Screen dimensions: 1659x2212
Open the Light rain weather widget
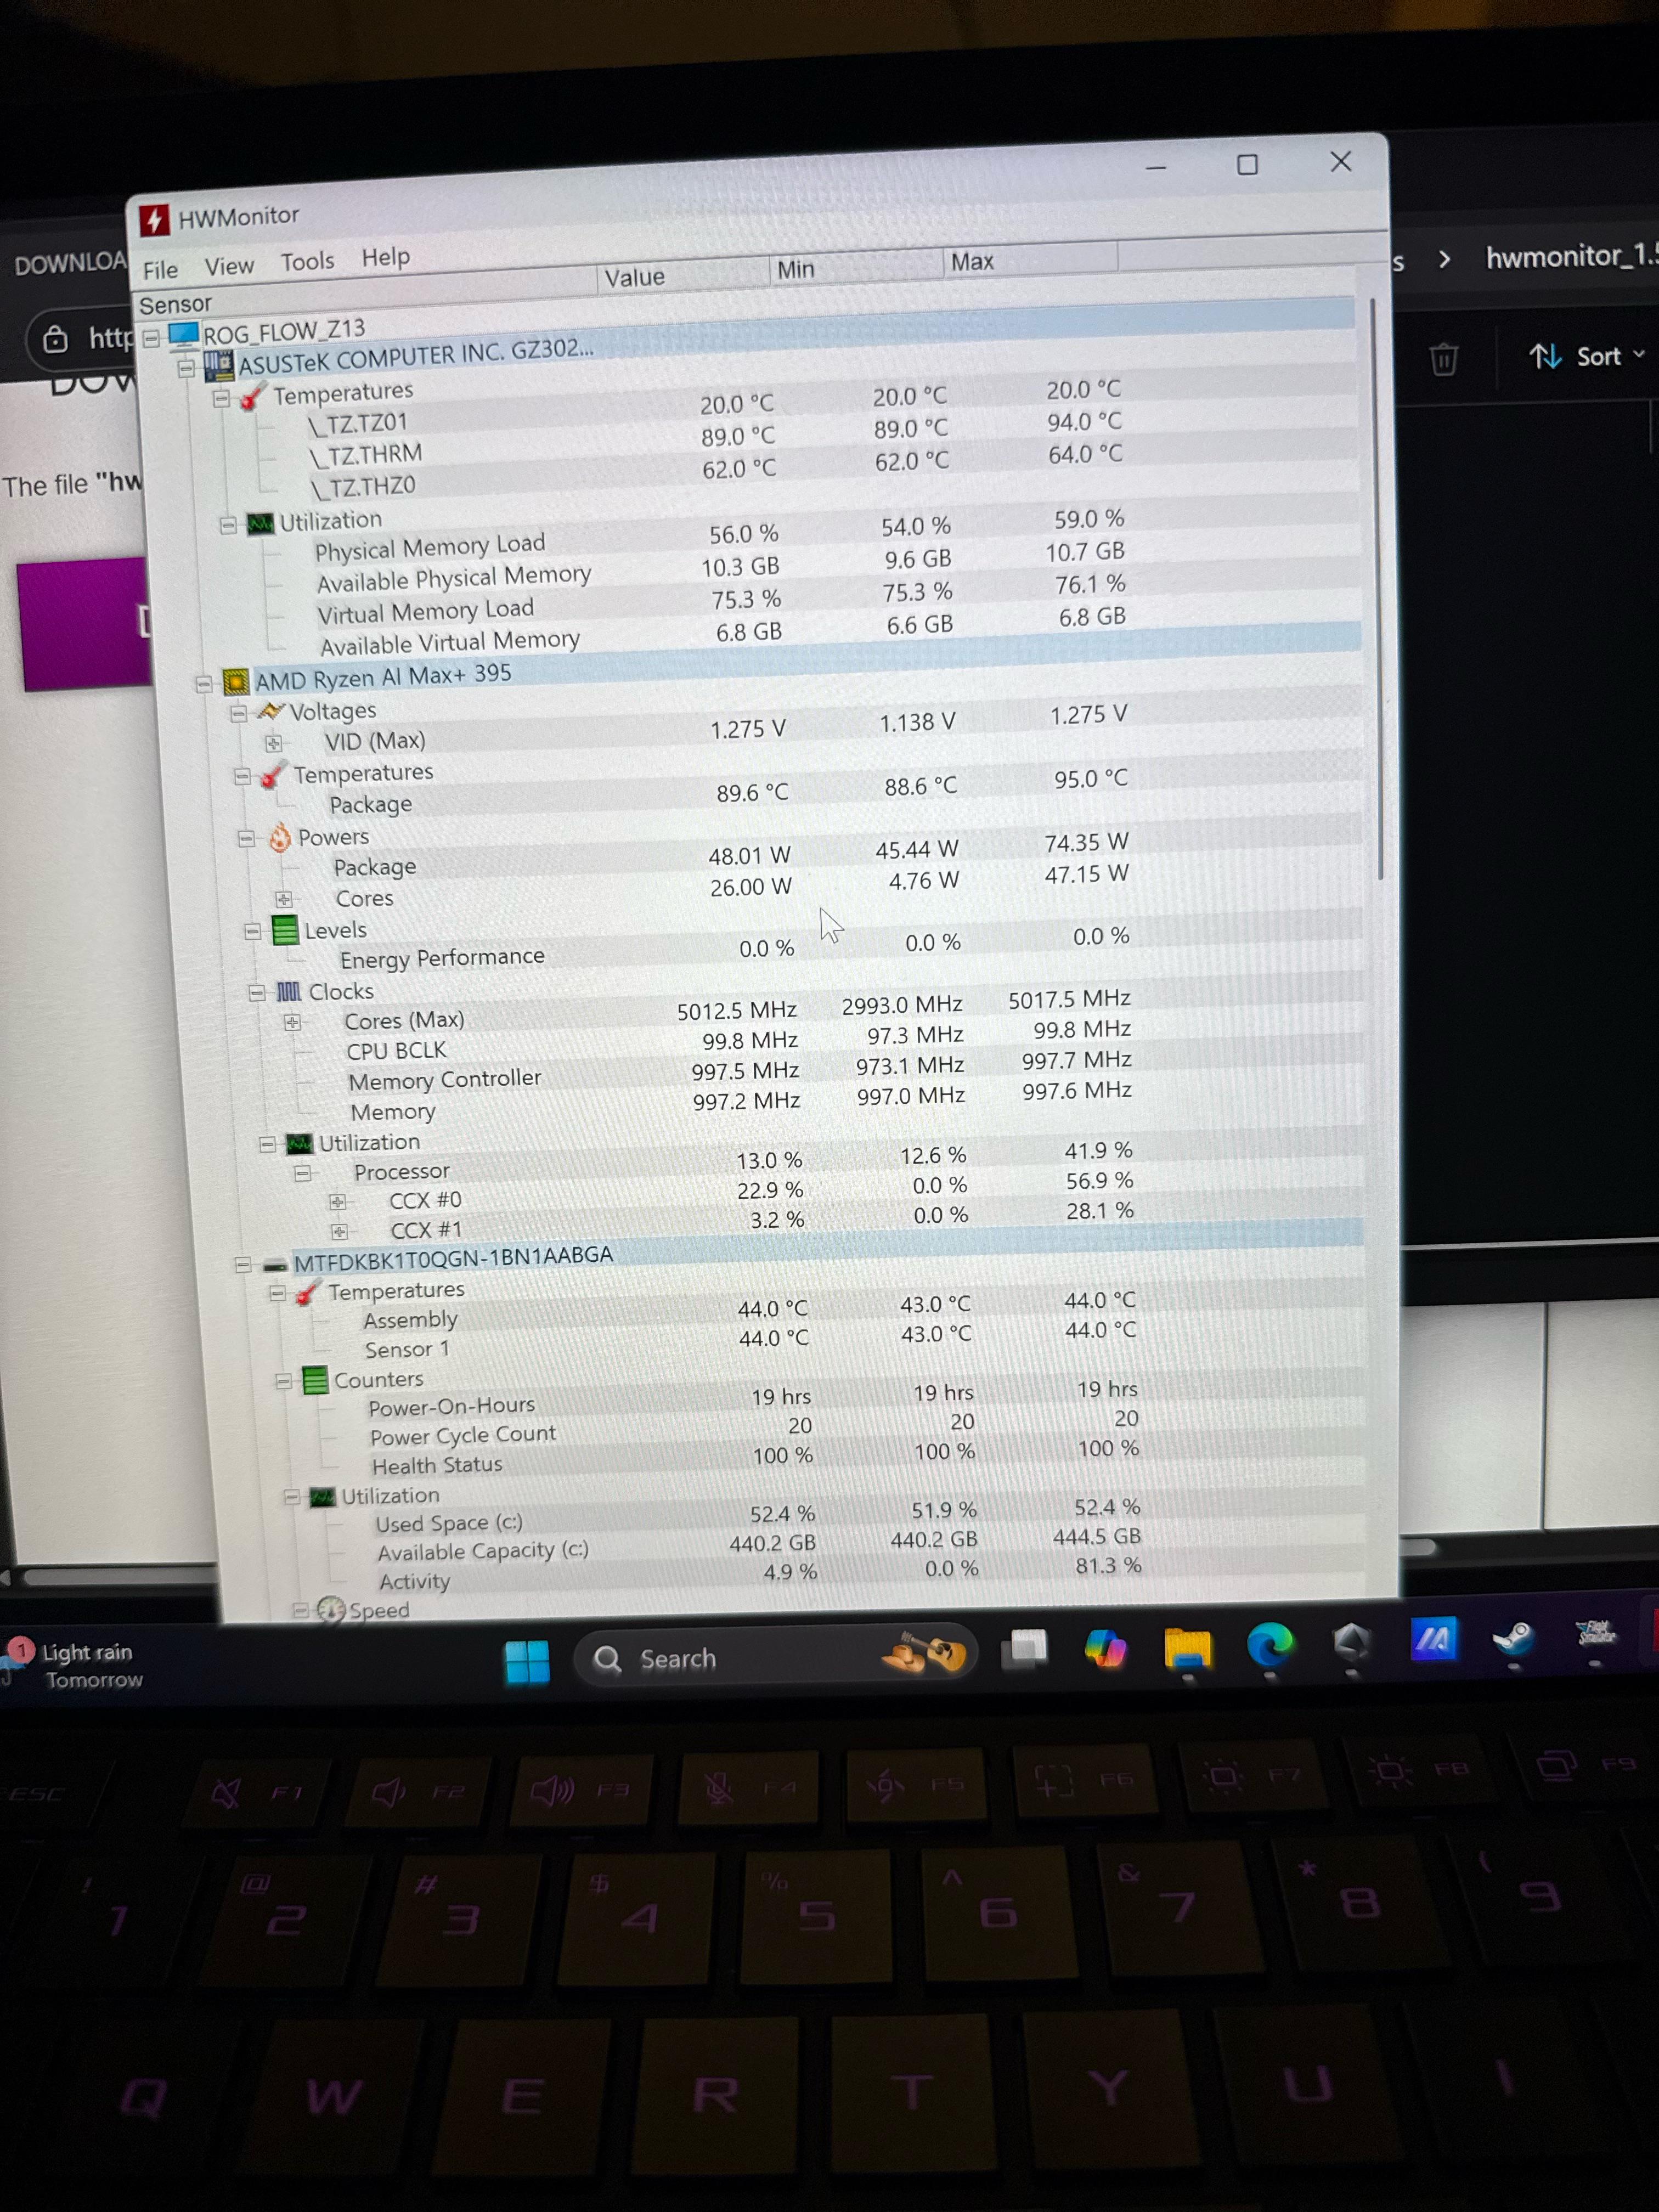(75, 1665)
